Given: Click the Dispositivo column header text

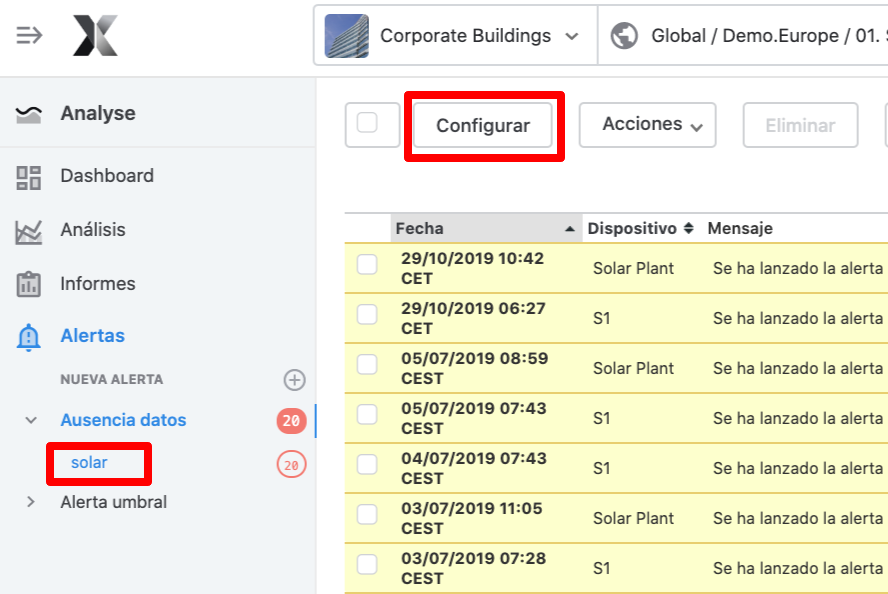Looking at the screenshot, I should (x=632, y=228).
